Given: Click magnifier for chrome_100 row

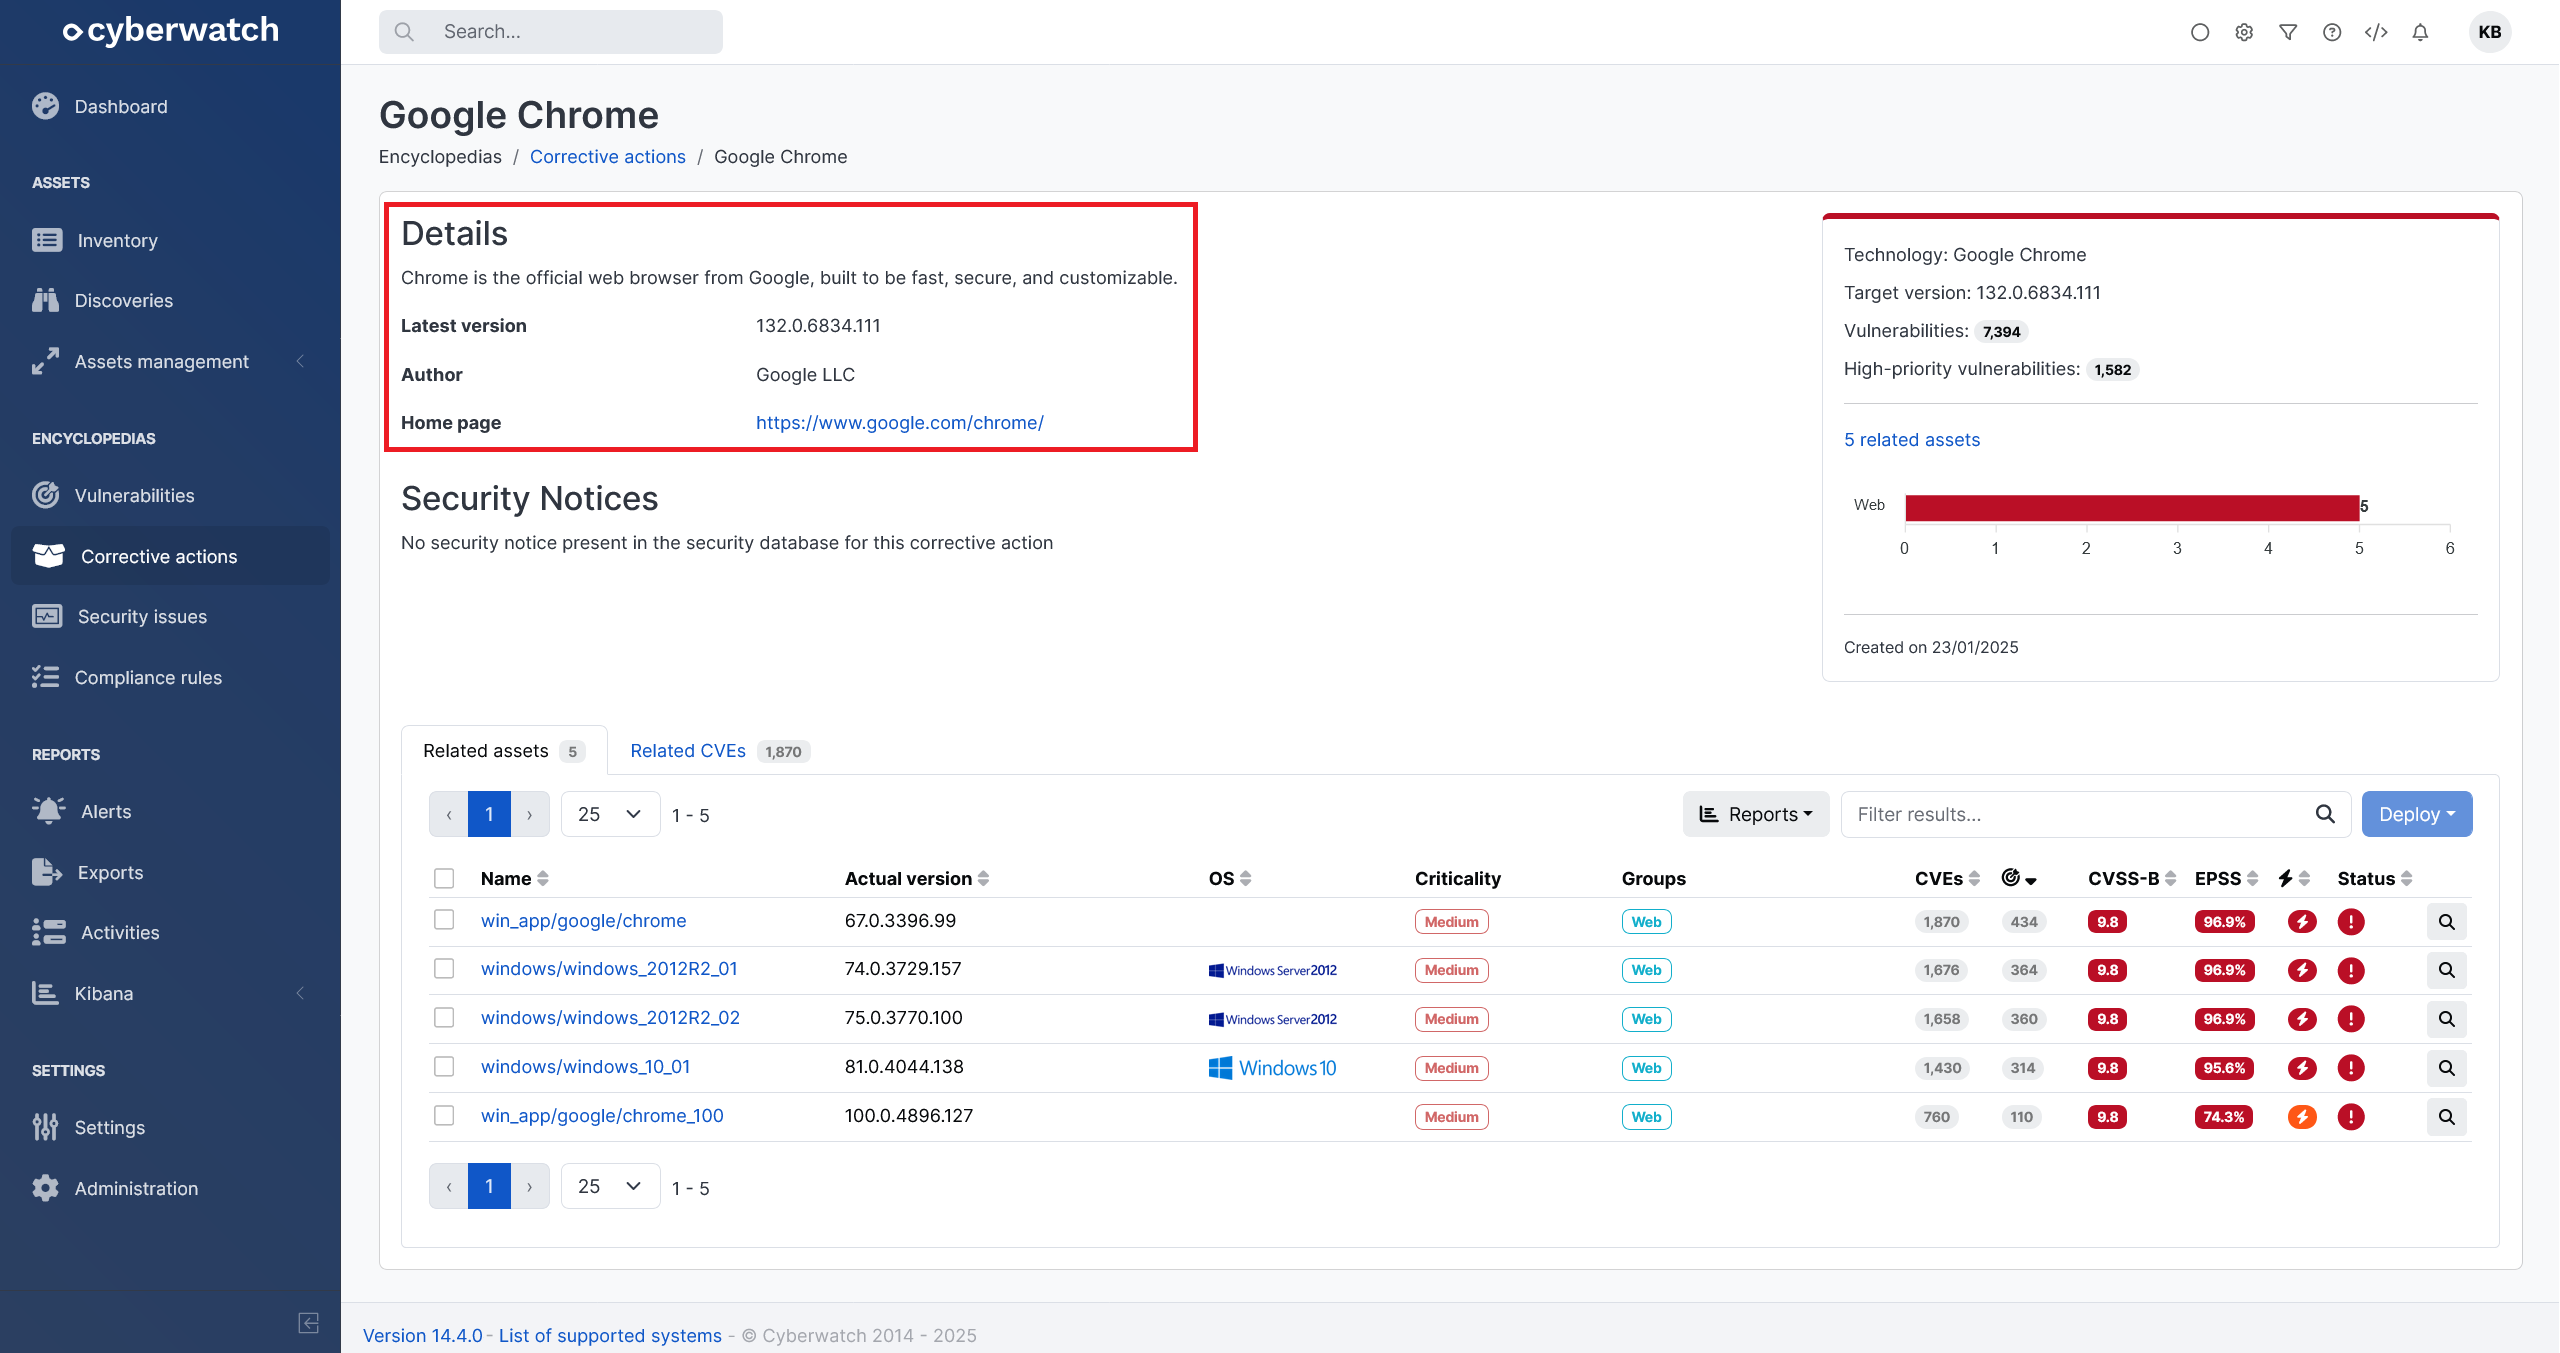Looking at the screenshot, I should point(2446,1116).
